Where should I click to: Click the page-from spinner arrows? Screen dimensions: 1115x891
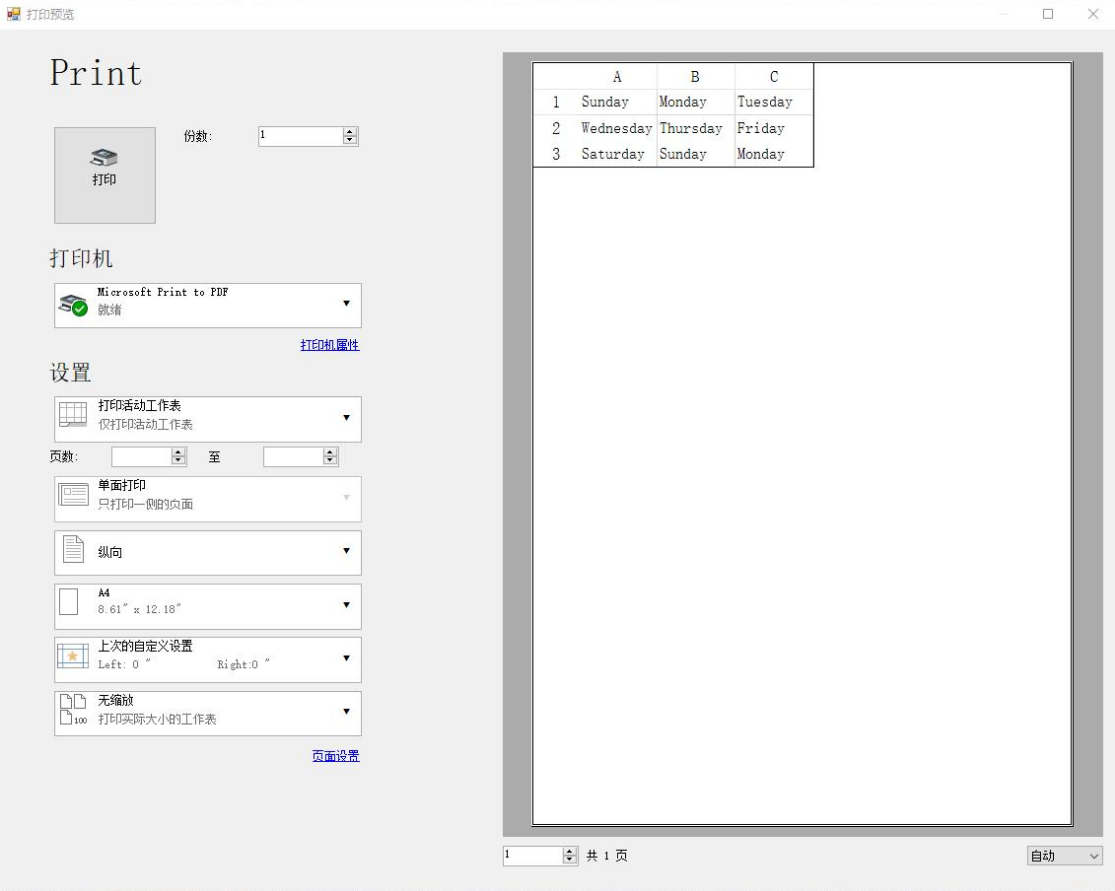point(179,456)
